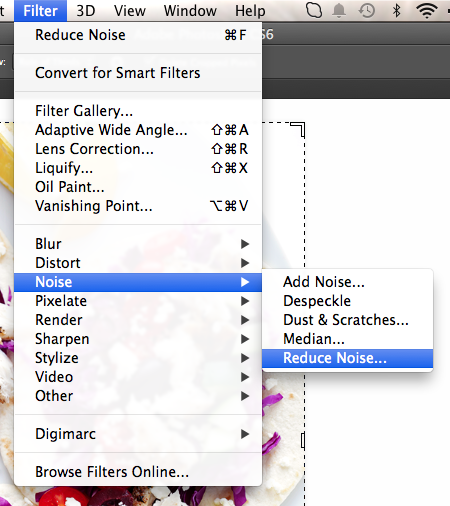Click the Evernote icon in menu bar
Screen dimensions: 450x506
pos(314,10)
